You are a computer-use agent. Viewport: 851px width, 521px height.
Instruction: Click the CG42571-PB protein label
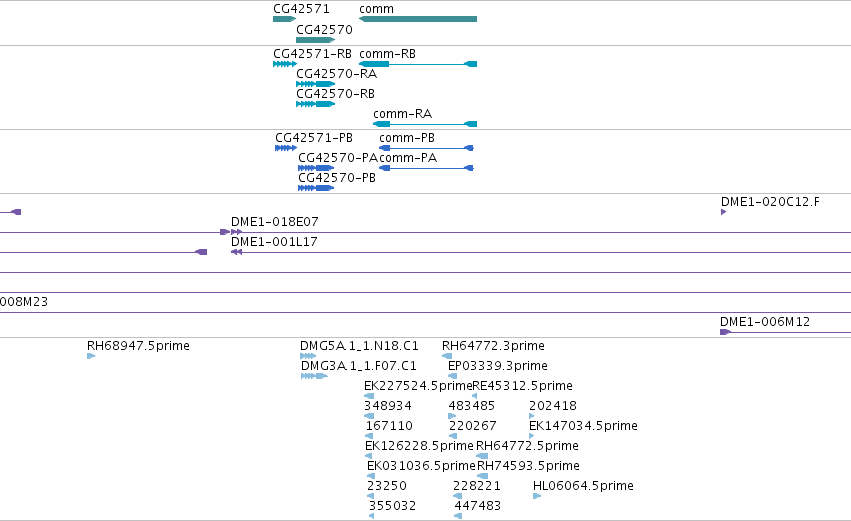tap(314, 138)
